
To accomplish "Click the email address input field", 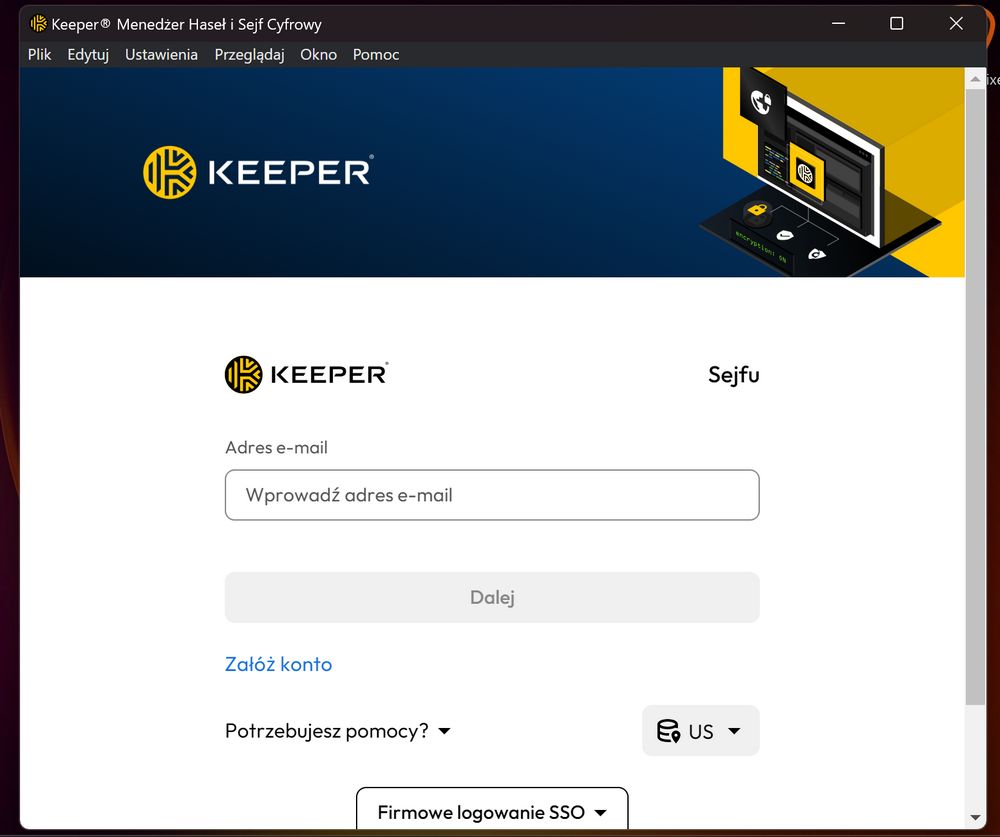I will pos(492,495).
